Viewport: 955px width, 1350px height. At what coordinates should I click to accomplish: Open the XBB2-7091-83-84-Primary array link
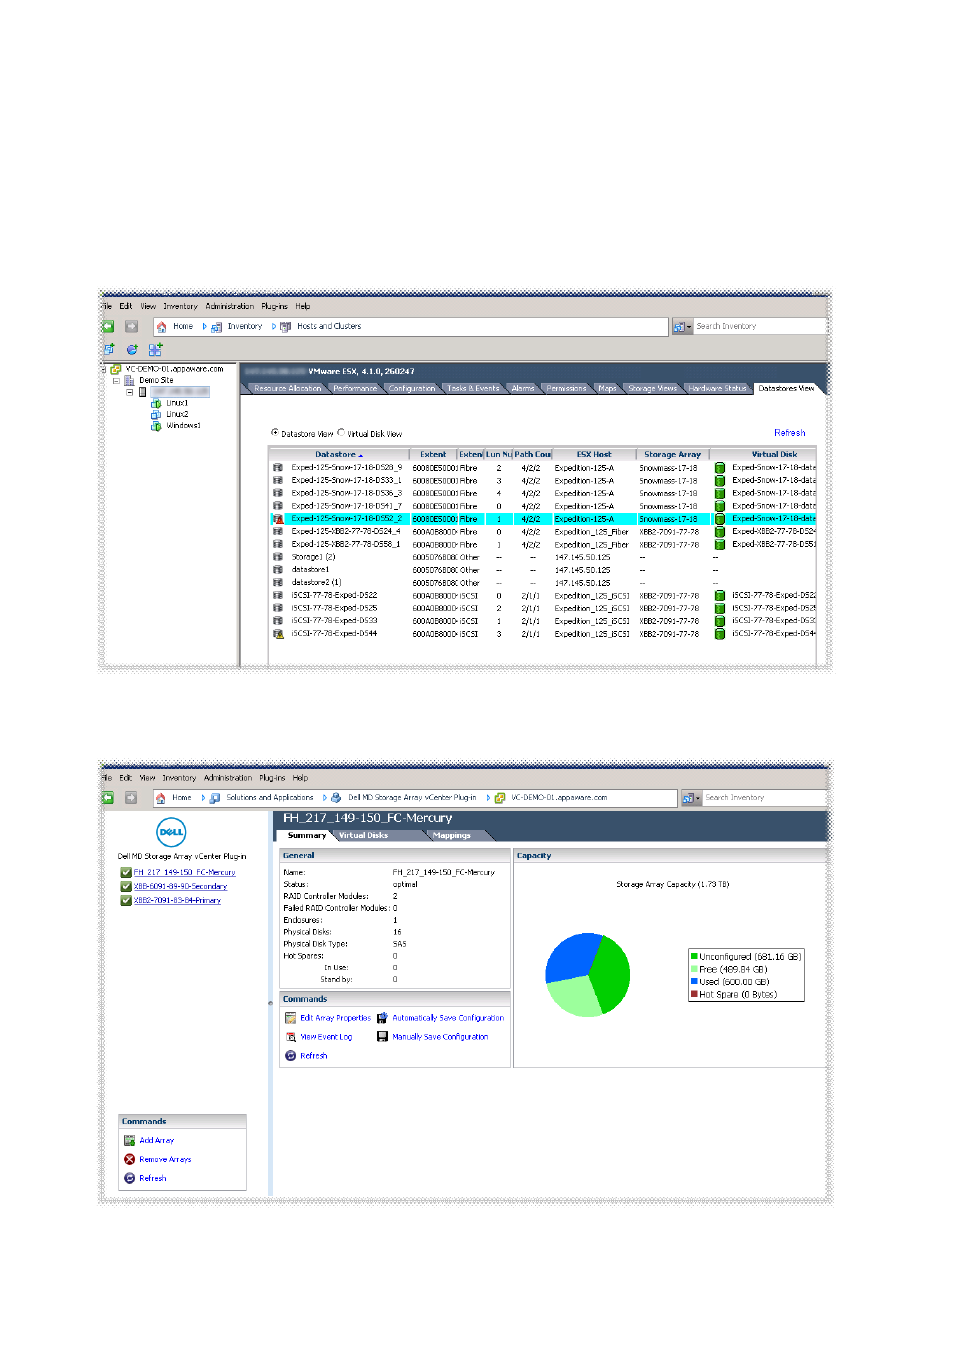tap(177, 900)
